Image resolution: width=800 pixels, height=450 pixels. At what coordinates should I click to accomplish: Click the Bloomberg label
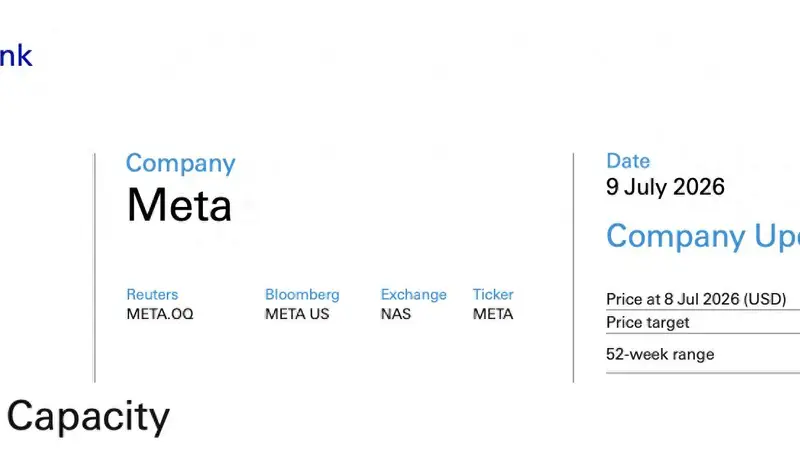pyautogui.click(x=302, y=295)
